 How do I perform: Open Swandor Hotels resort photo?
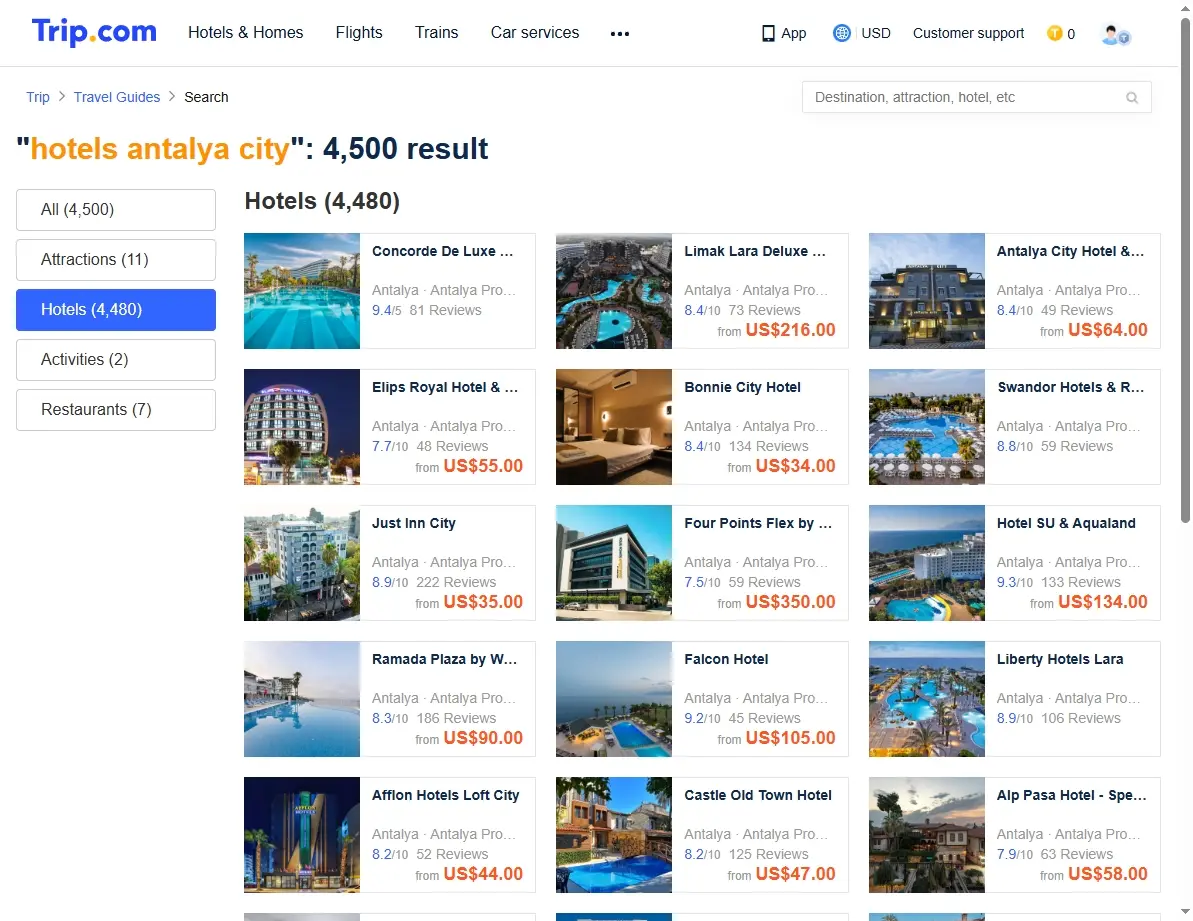click(x=927, y=427)
